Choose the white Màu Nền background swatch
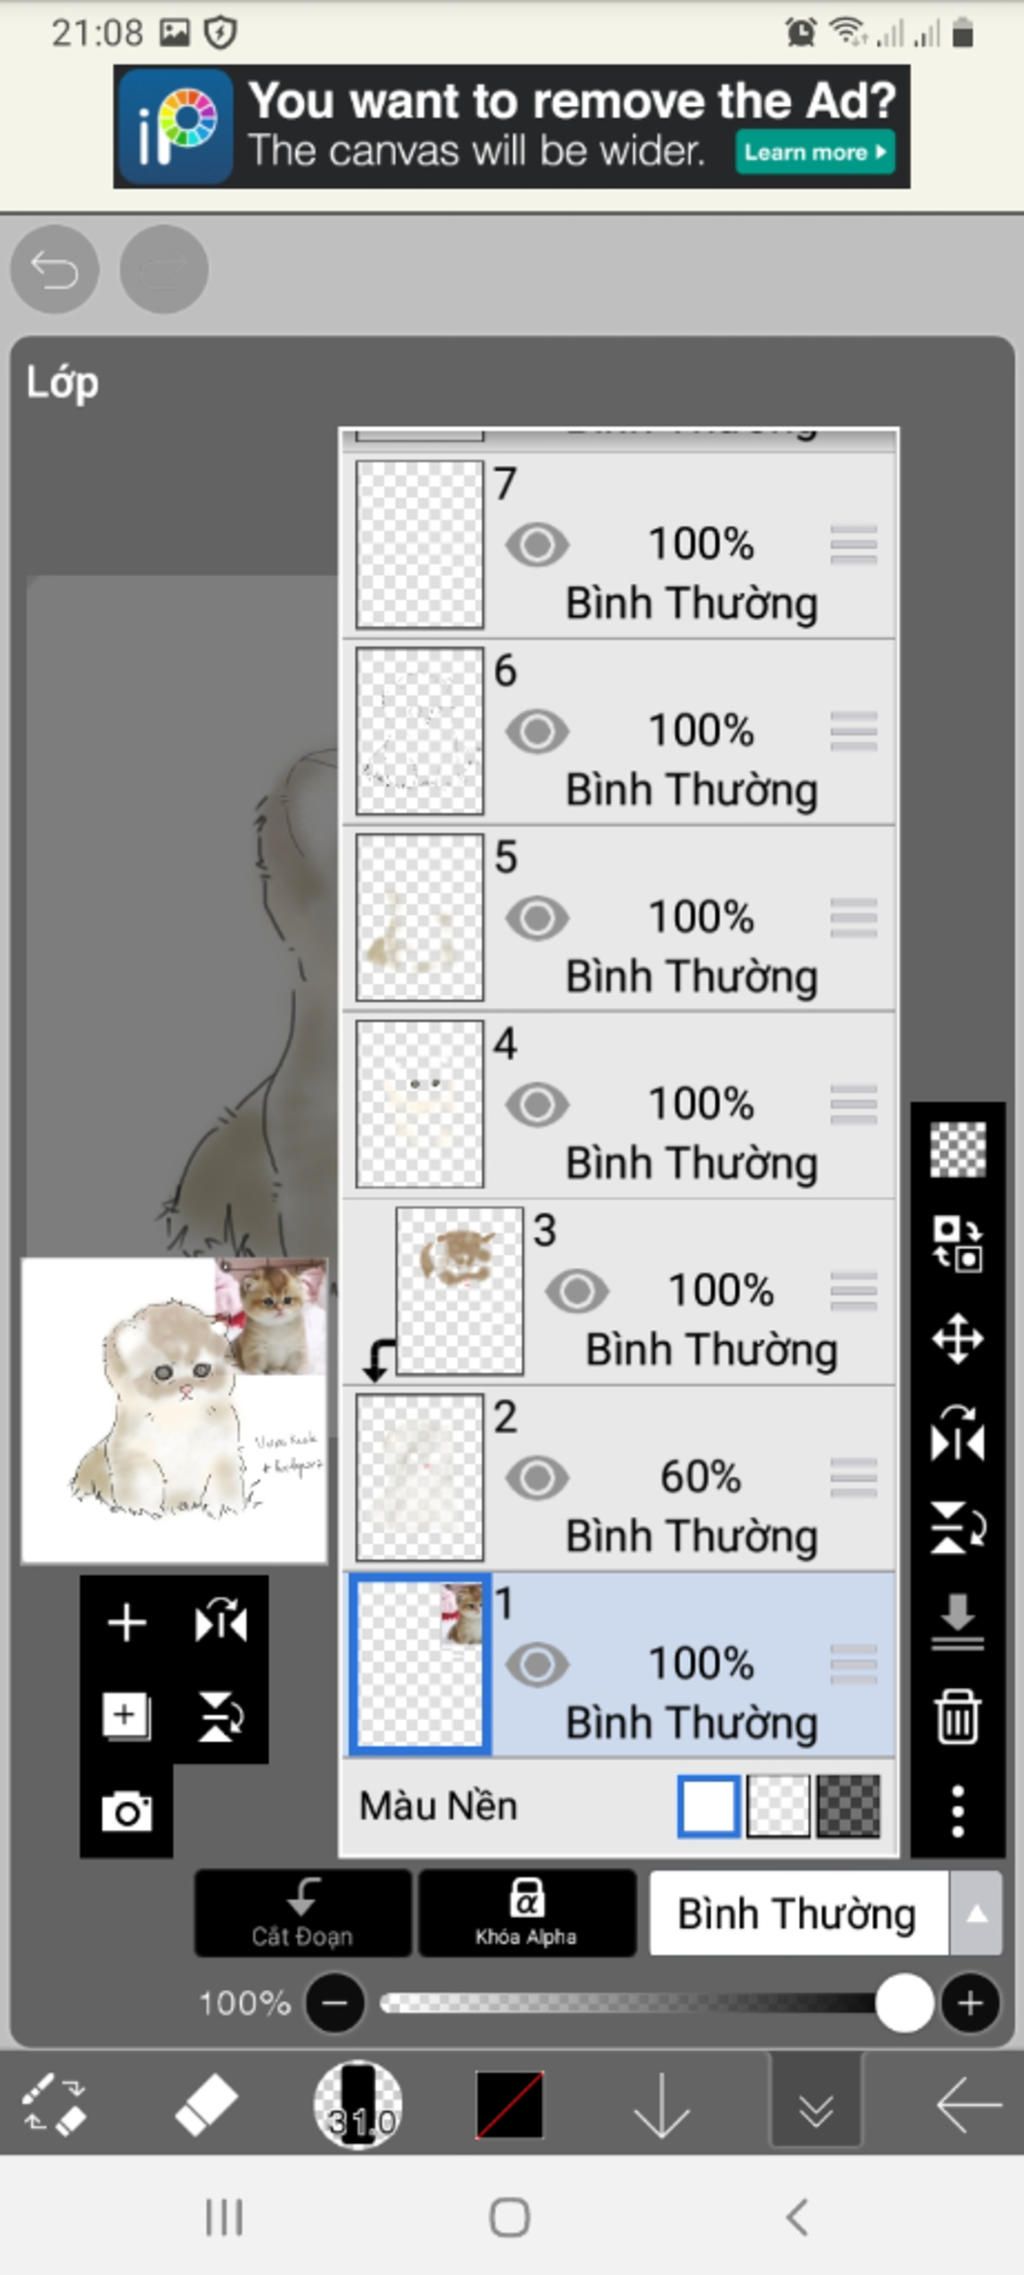Viewport: 1024px width, 2275px height. click(709, 1806)
